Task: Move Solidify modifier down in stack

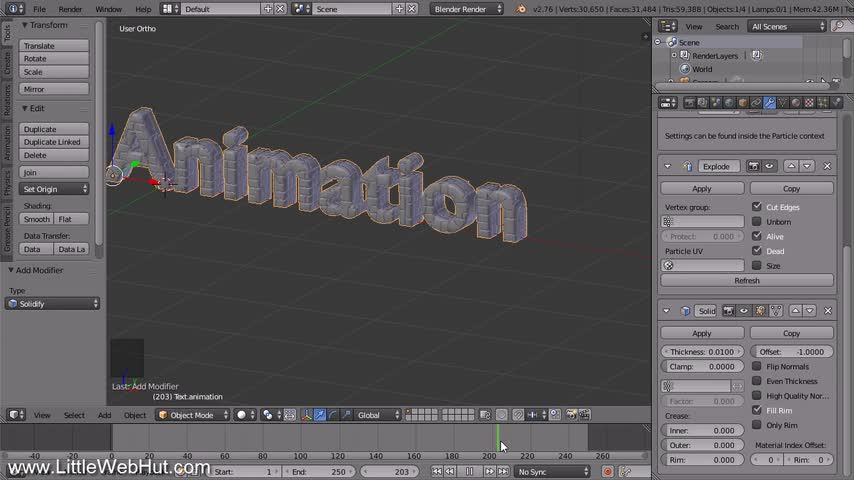Action: 810,311
